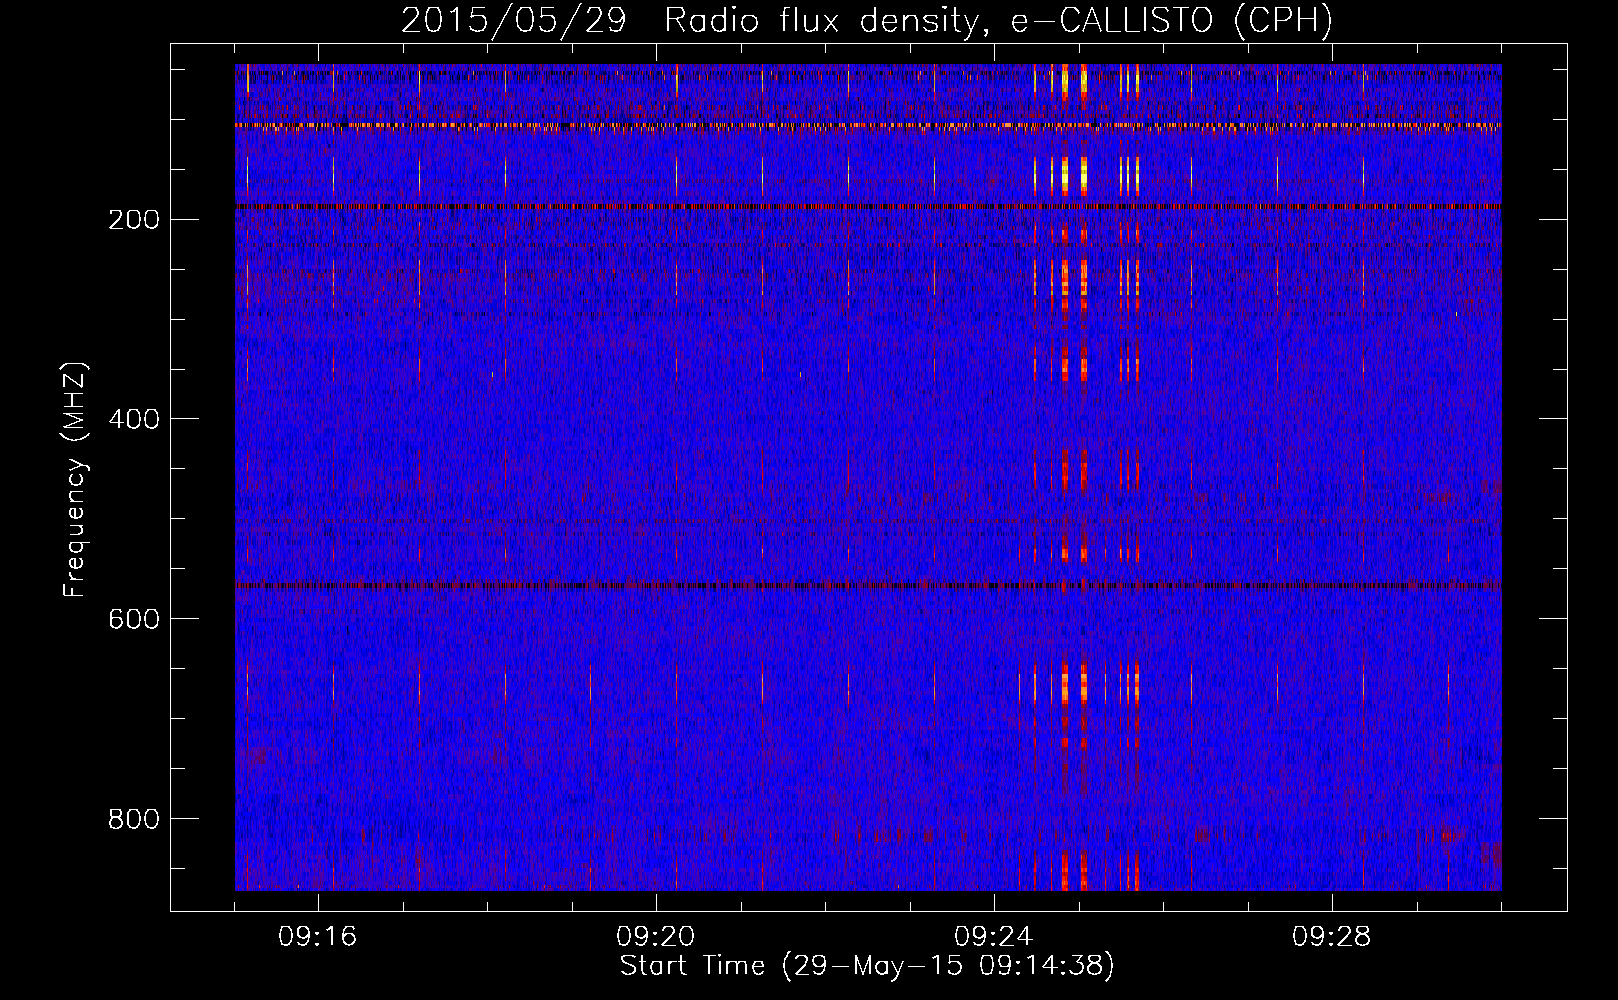The width and height of the screenshot is (1618, 1000).
Task: Select the 200 frequency tick label
Action: (134, 219)
